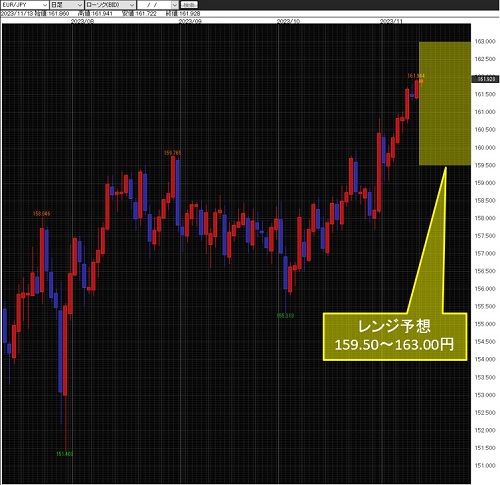Click the 157.000 price axis label

coord(485,253)
